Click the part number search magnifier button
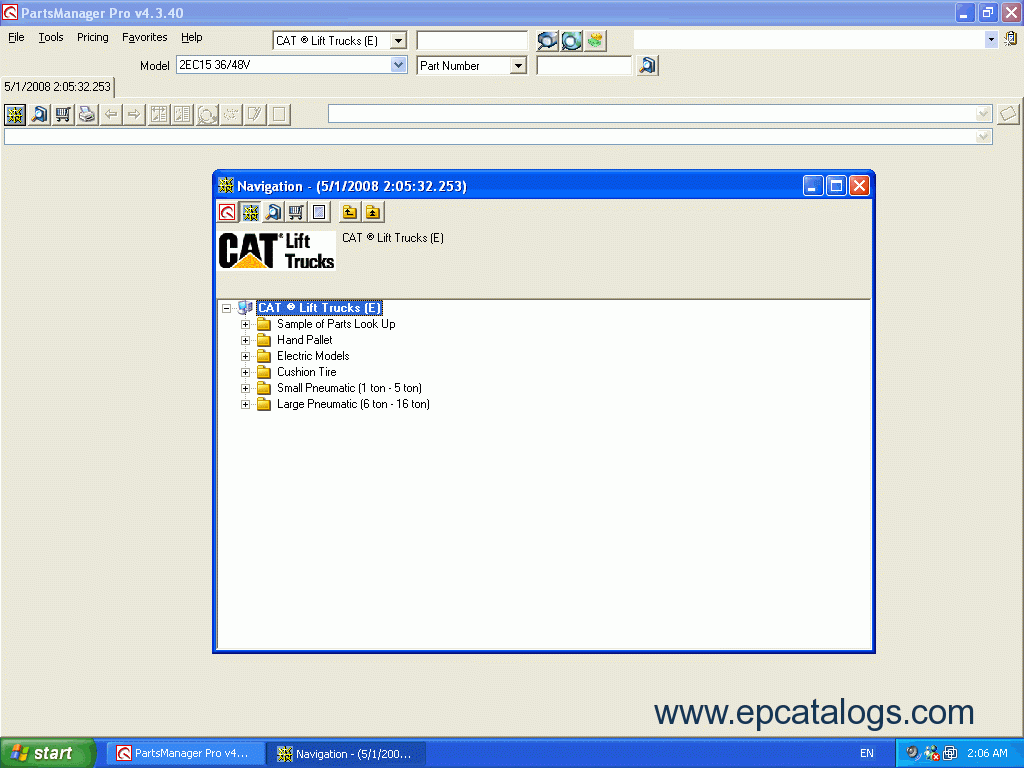The height and width of the screenshot is (768, 1024). pyautogui.click(x=647, y=65)
